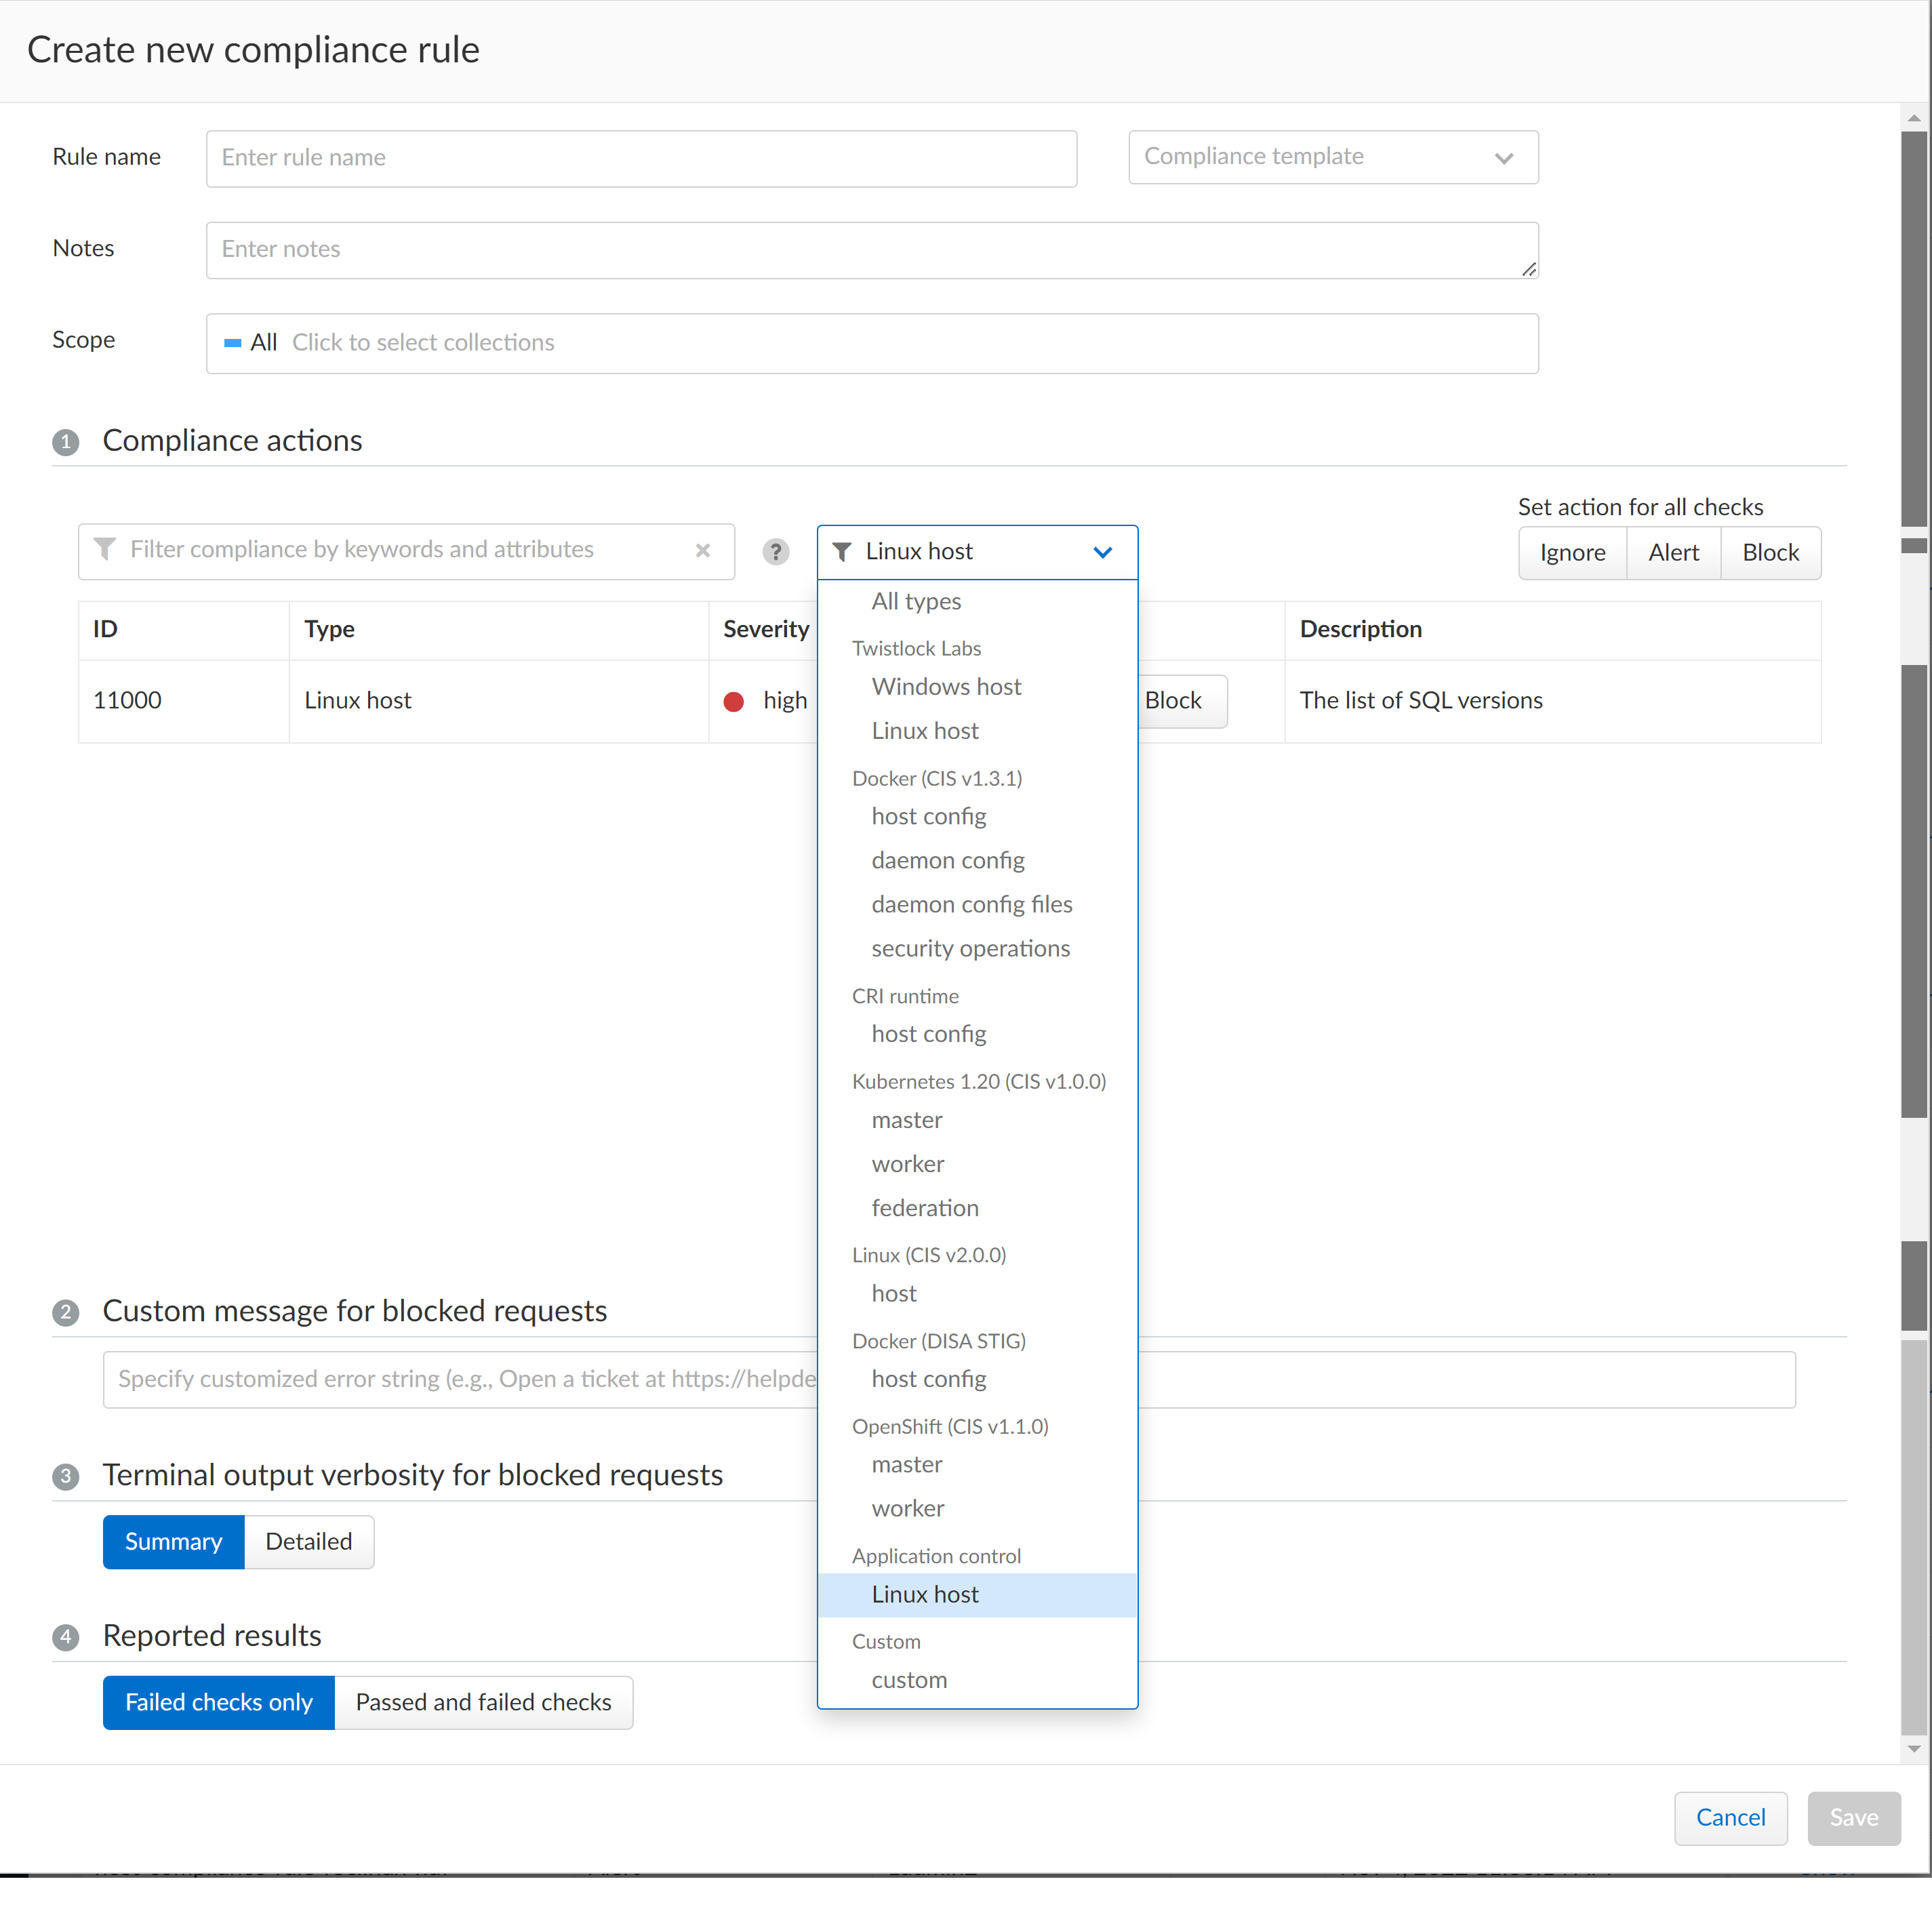Click Cancel button
Image resolution: width=1932 pixels, height=1911 pixels.
click(1729, 1817)
